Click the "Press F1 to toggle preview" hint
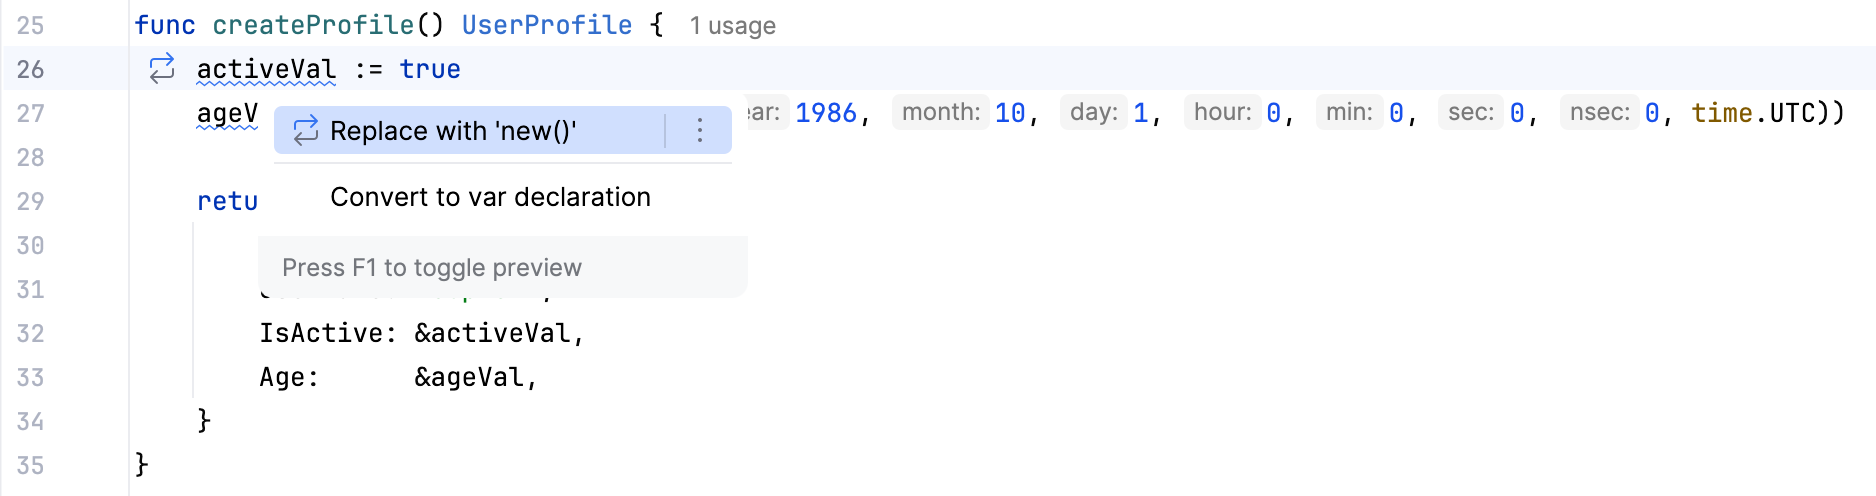The height and width of the screenshot is (496, 1876). click(432, 267)
